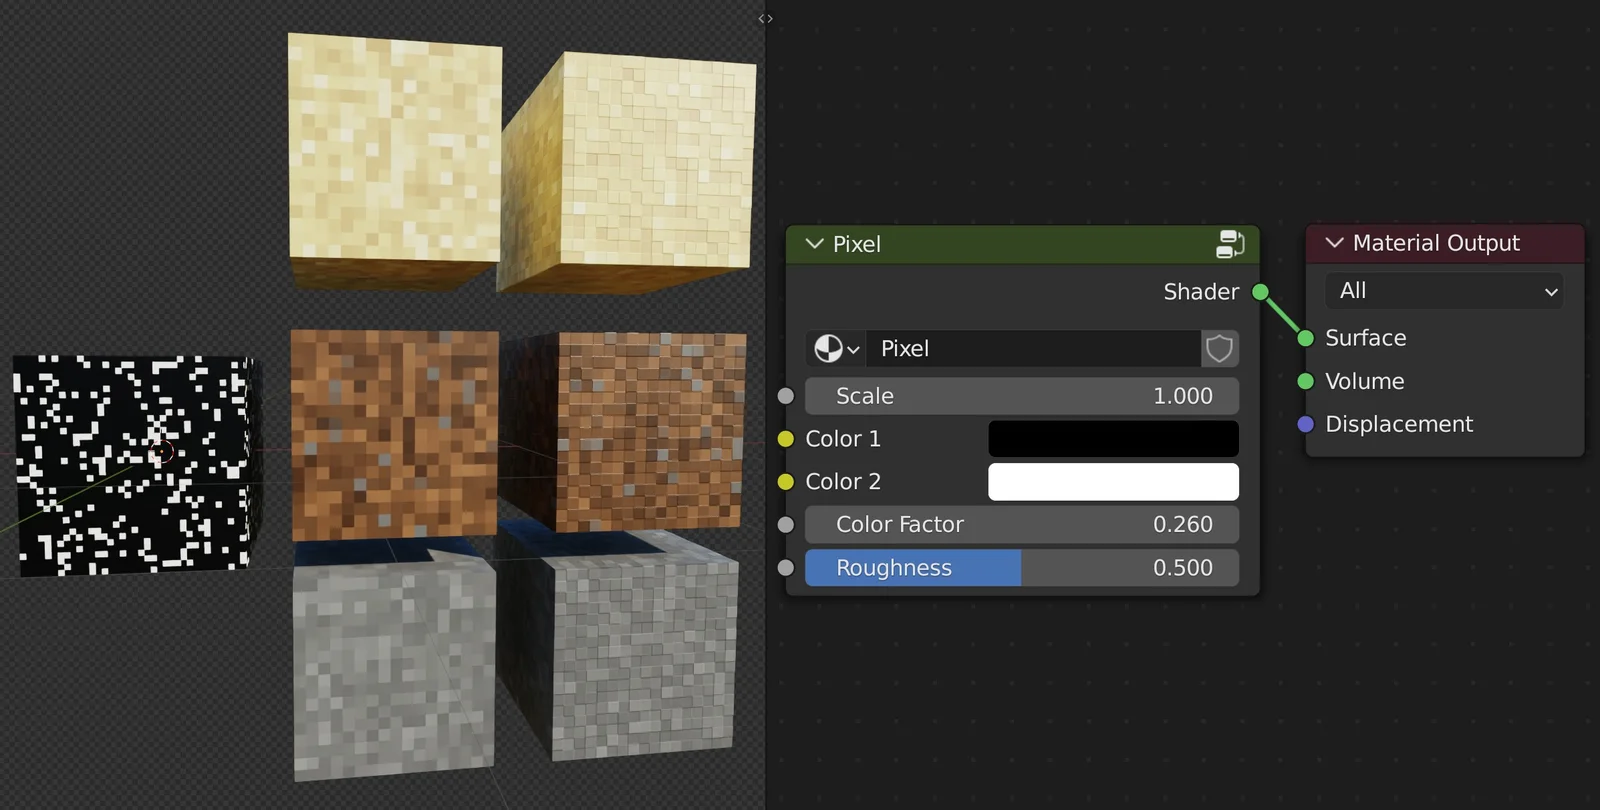
Task: Select the Pixel node title
Action: pyautogui.click(x=857, y=244)
